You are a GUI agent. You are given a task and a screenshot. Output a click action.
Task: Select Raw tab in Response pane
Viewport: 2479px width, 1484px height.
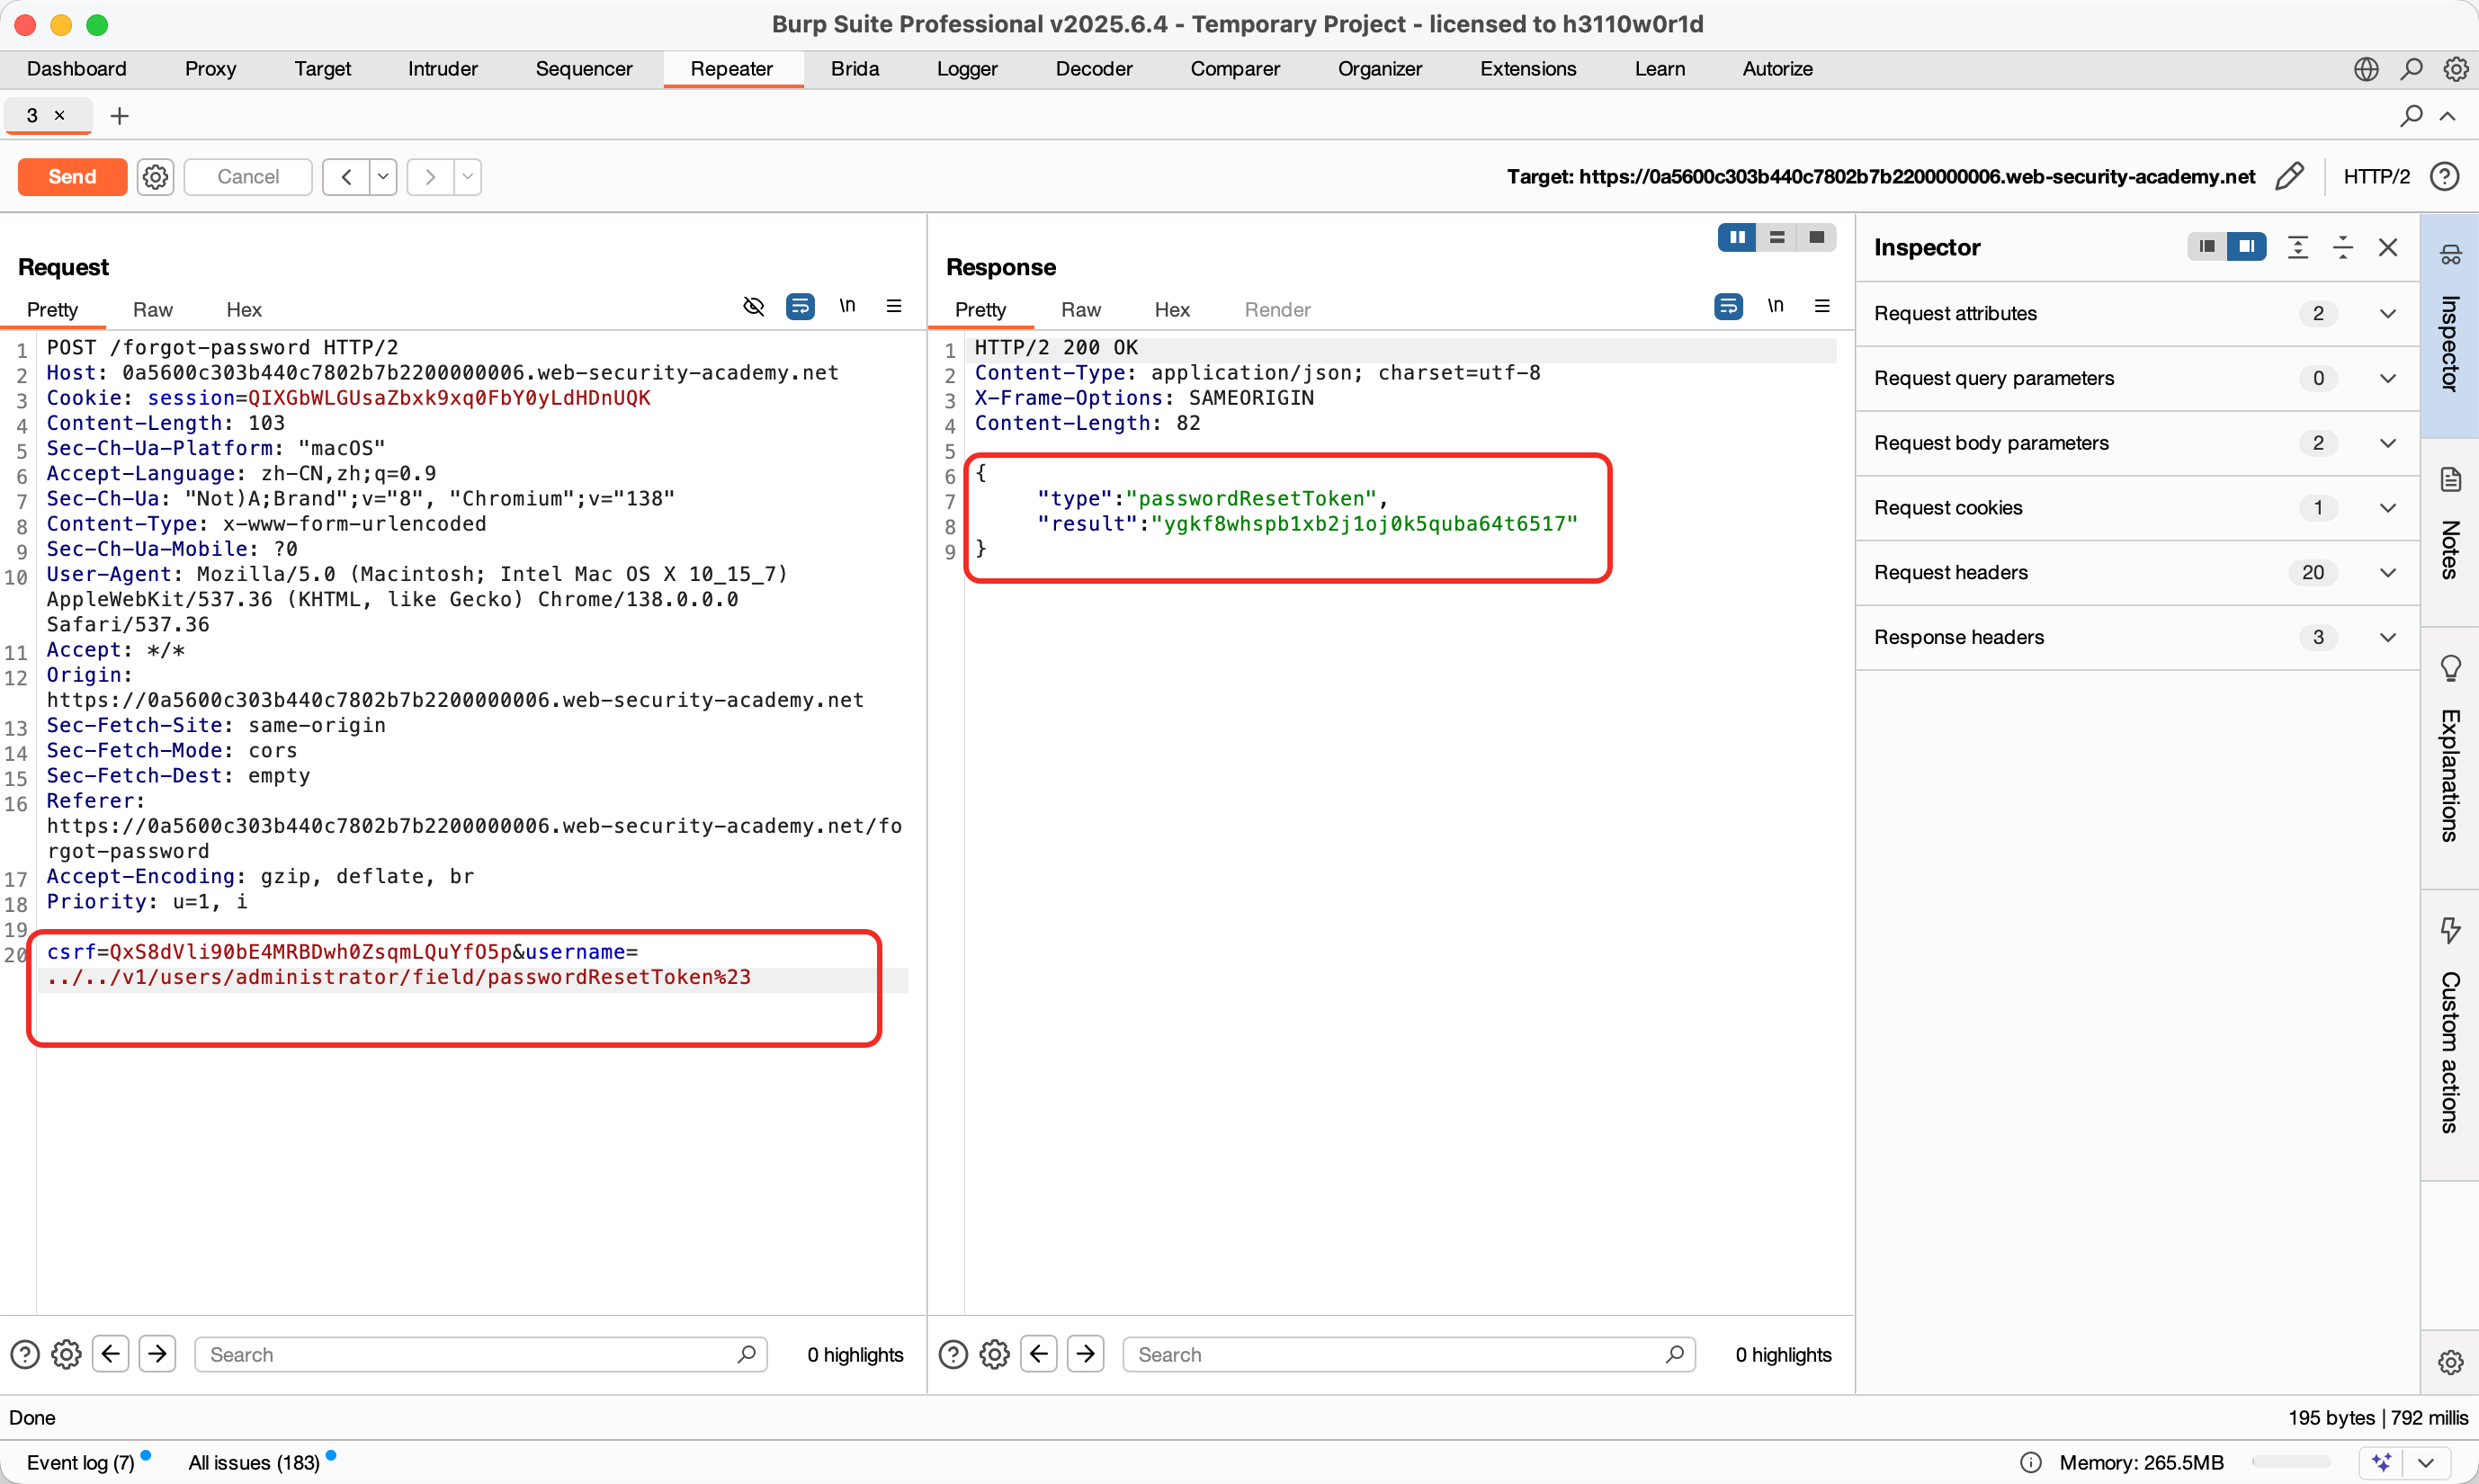(1080, 309)
